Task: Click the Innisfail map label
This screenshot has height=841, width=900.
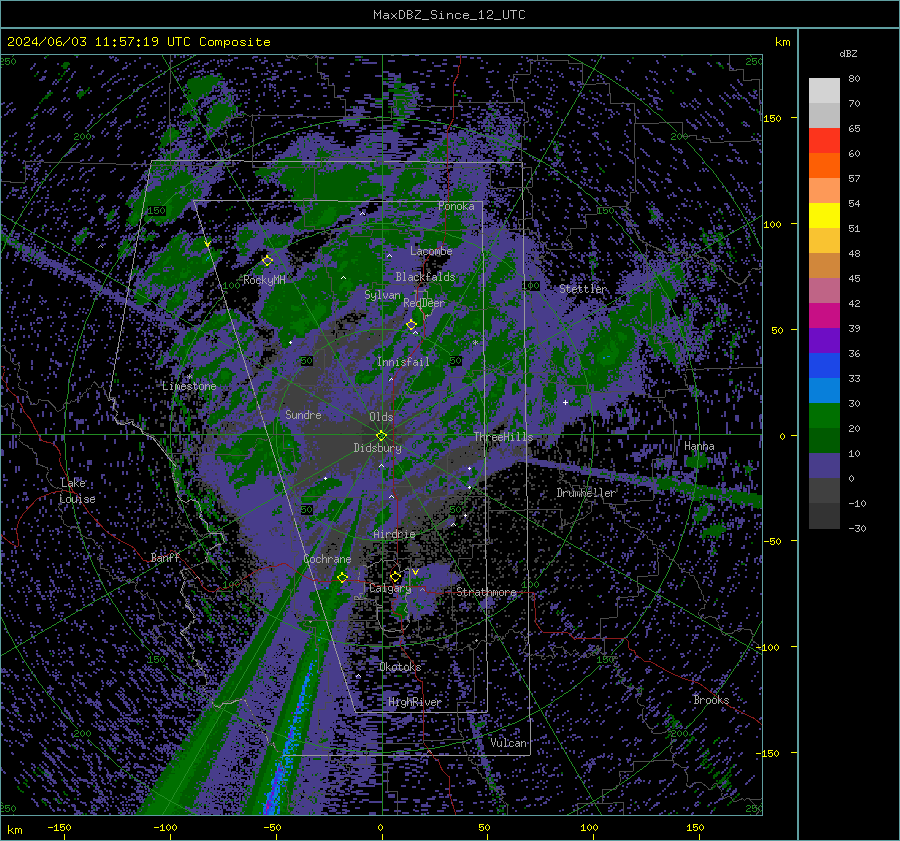Action: point(403,362)
